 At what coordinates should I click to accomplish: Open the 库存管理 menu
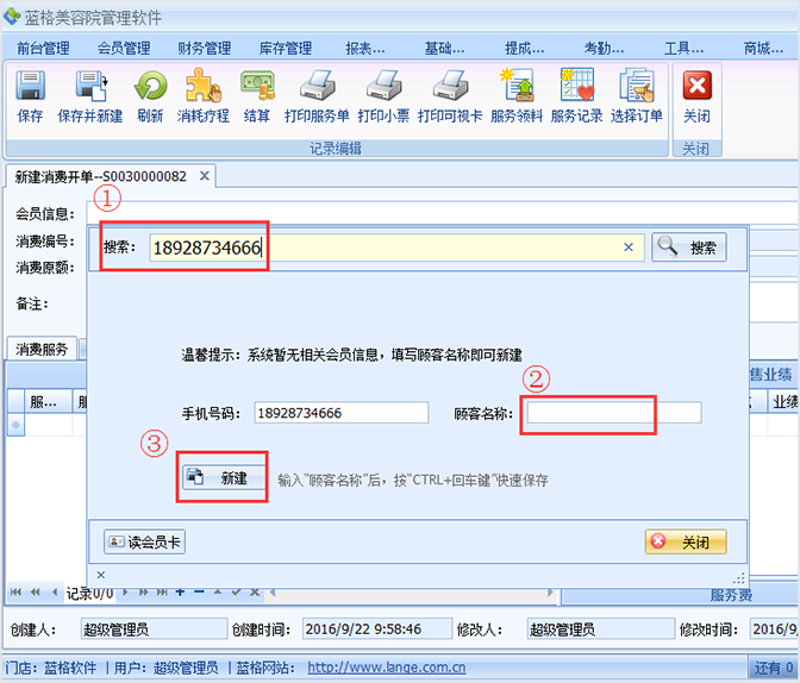point(285,48)
